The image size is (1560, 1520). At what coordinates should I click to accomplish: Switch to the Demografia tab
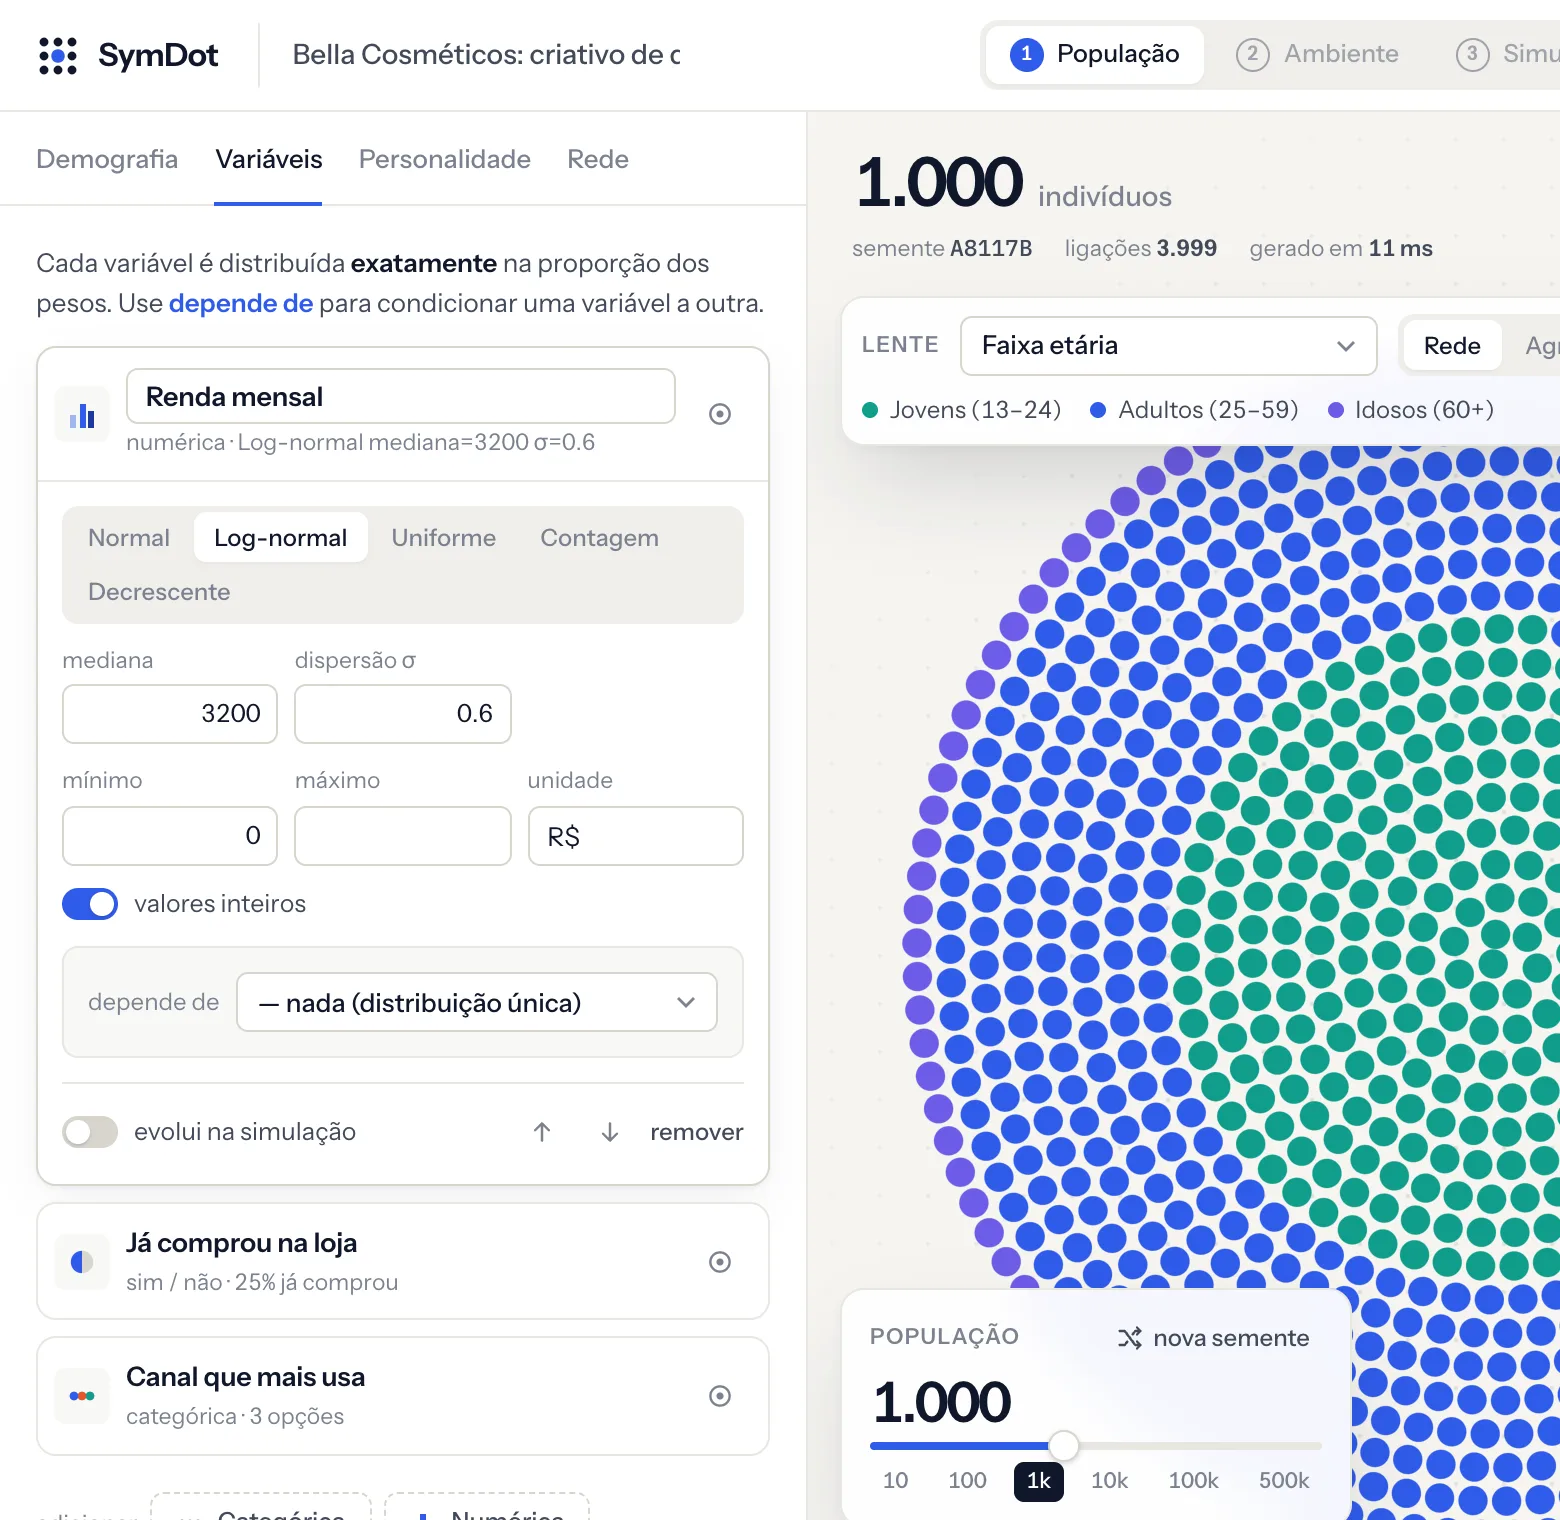107,159
